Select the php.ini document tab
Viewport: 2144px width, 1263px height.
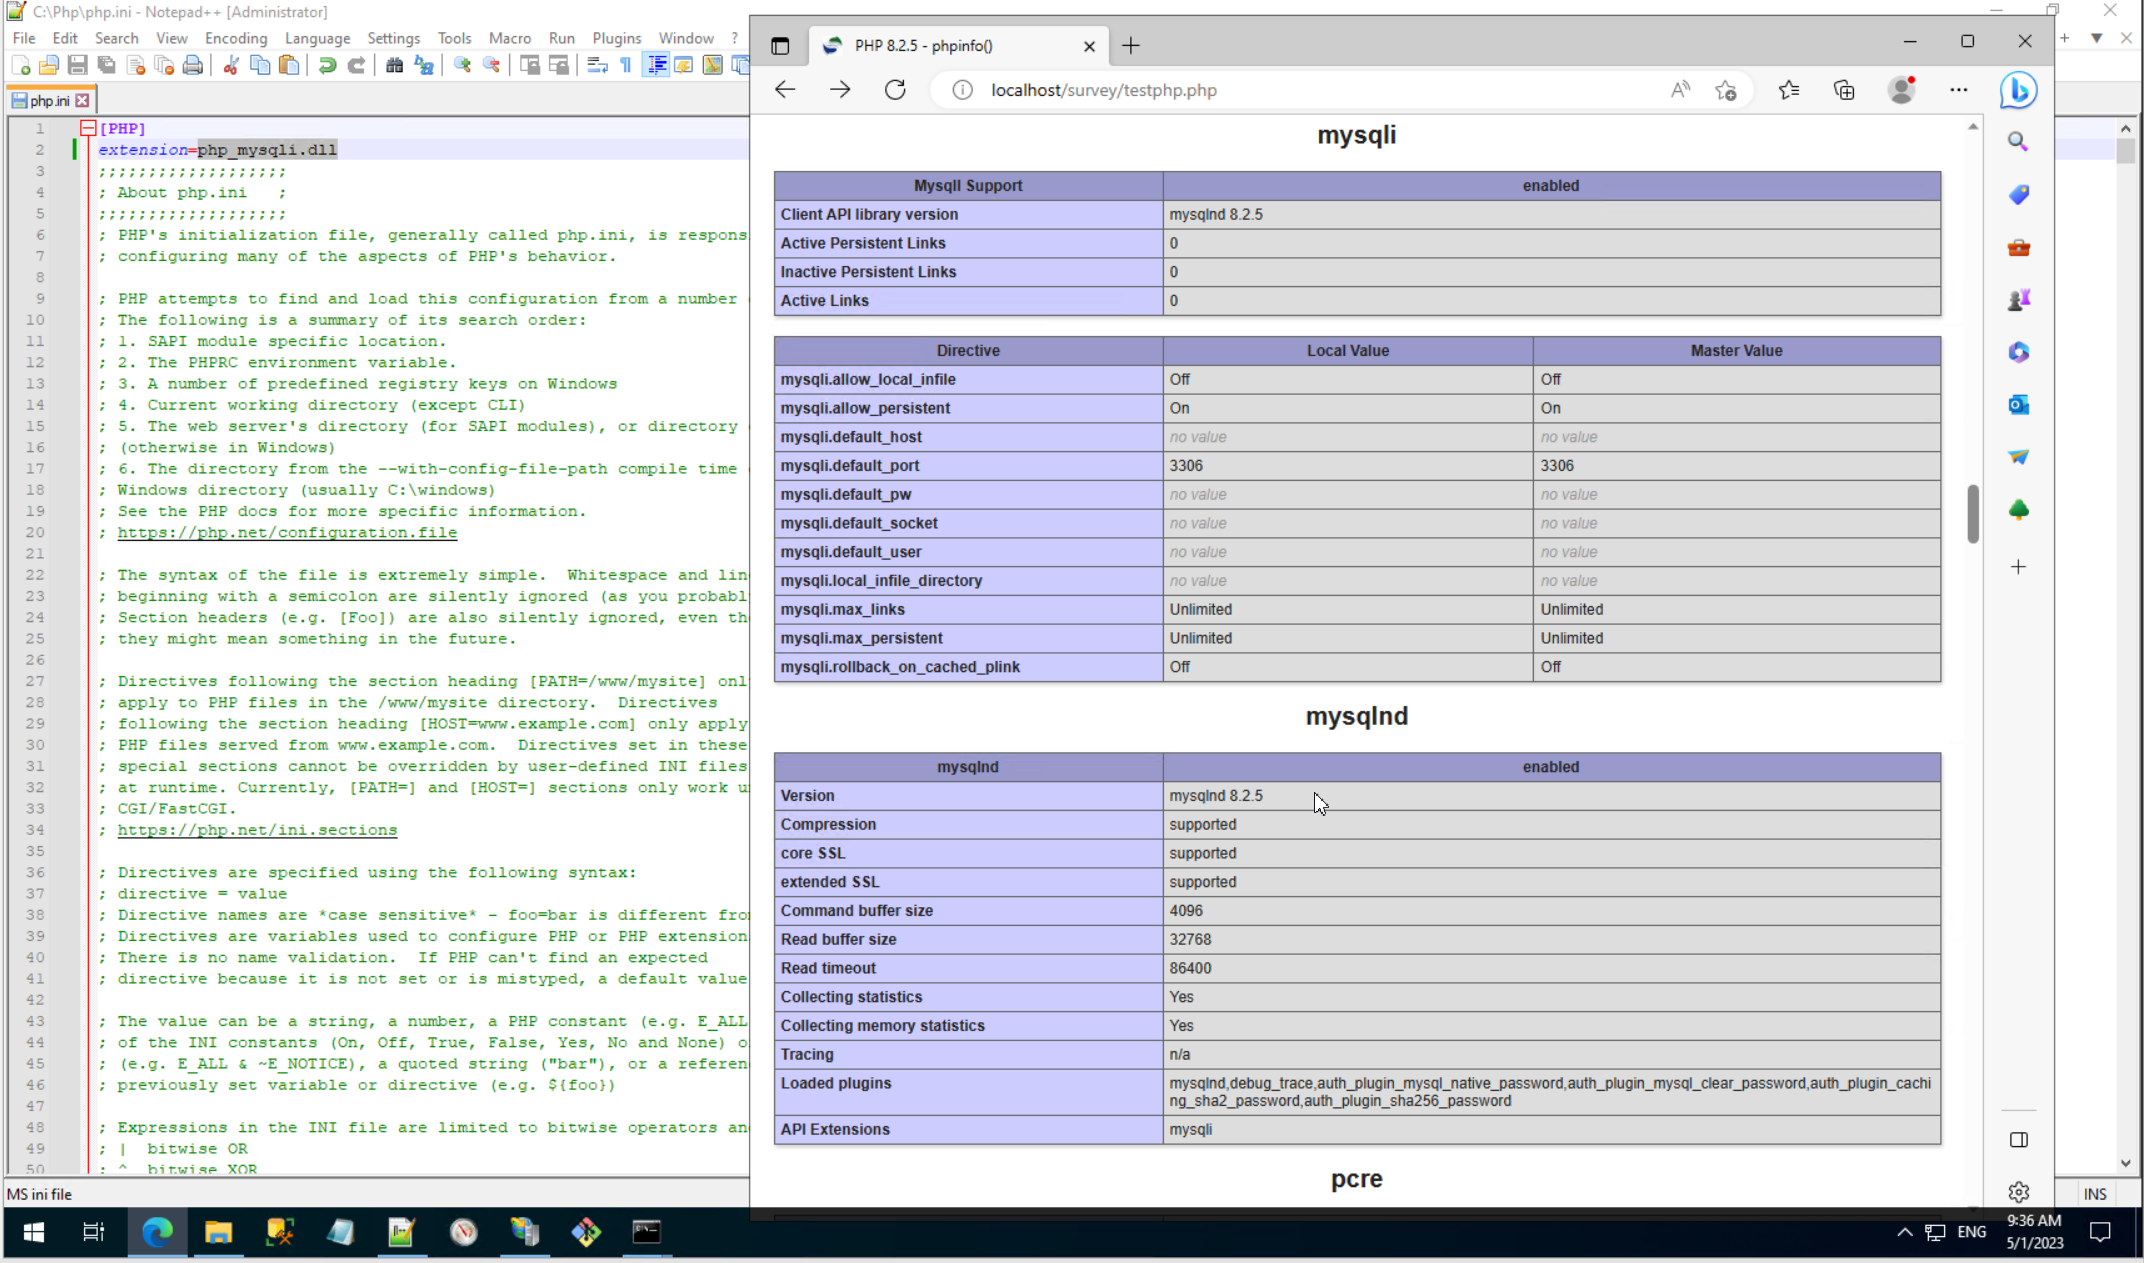[48, 100]
